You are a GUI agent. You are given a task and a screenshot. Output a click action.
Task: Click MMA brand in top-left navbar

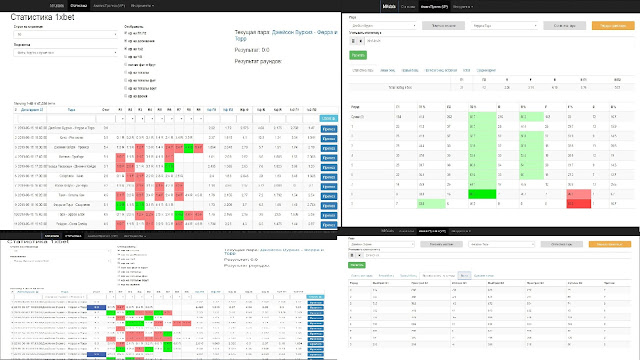point(57,6)
